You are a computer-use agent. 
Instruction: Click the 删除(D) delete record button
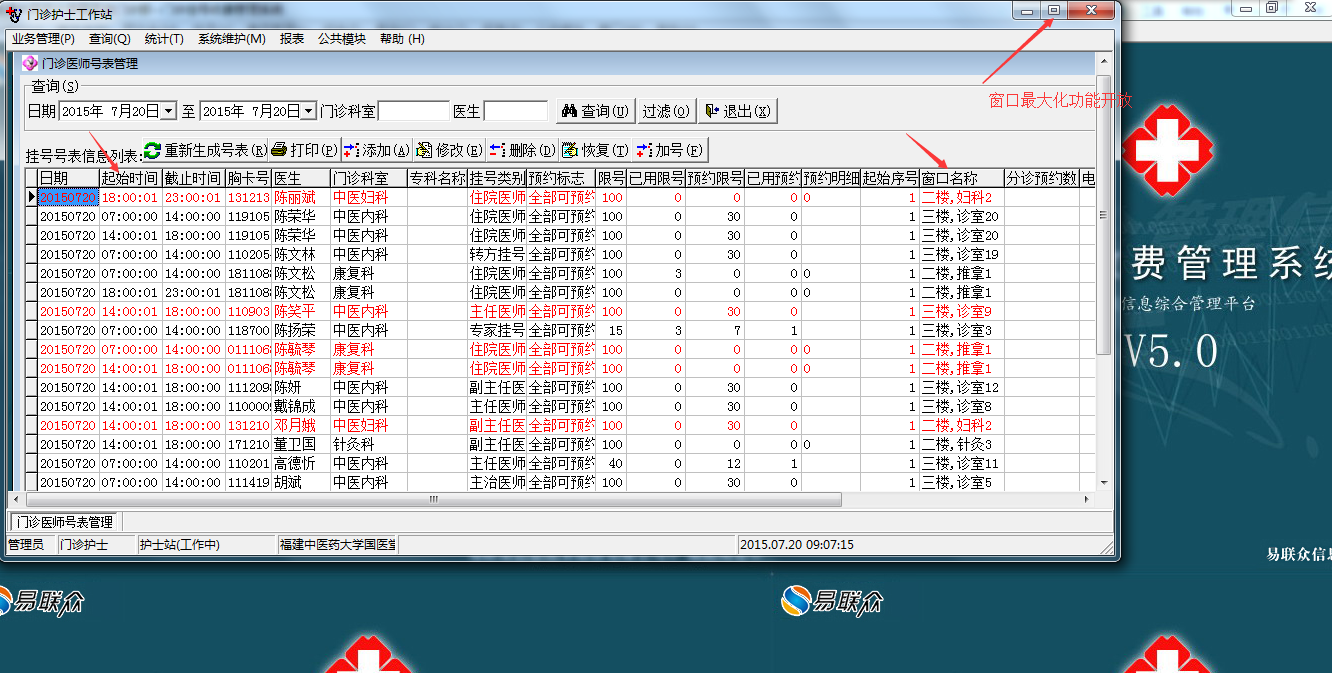(x=522, y=150)
